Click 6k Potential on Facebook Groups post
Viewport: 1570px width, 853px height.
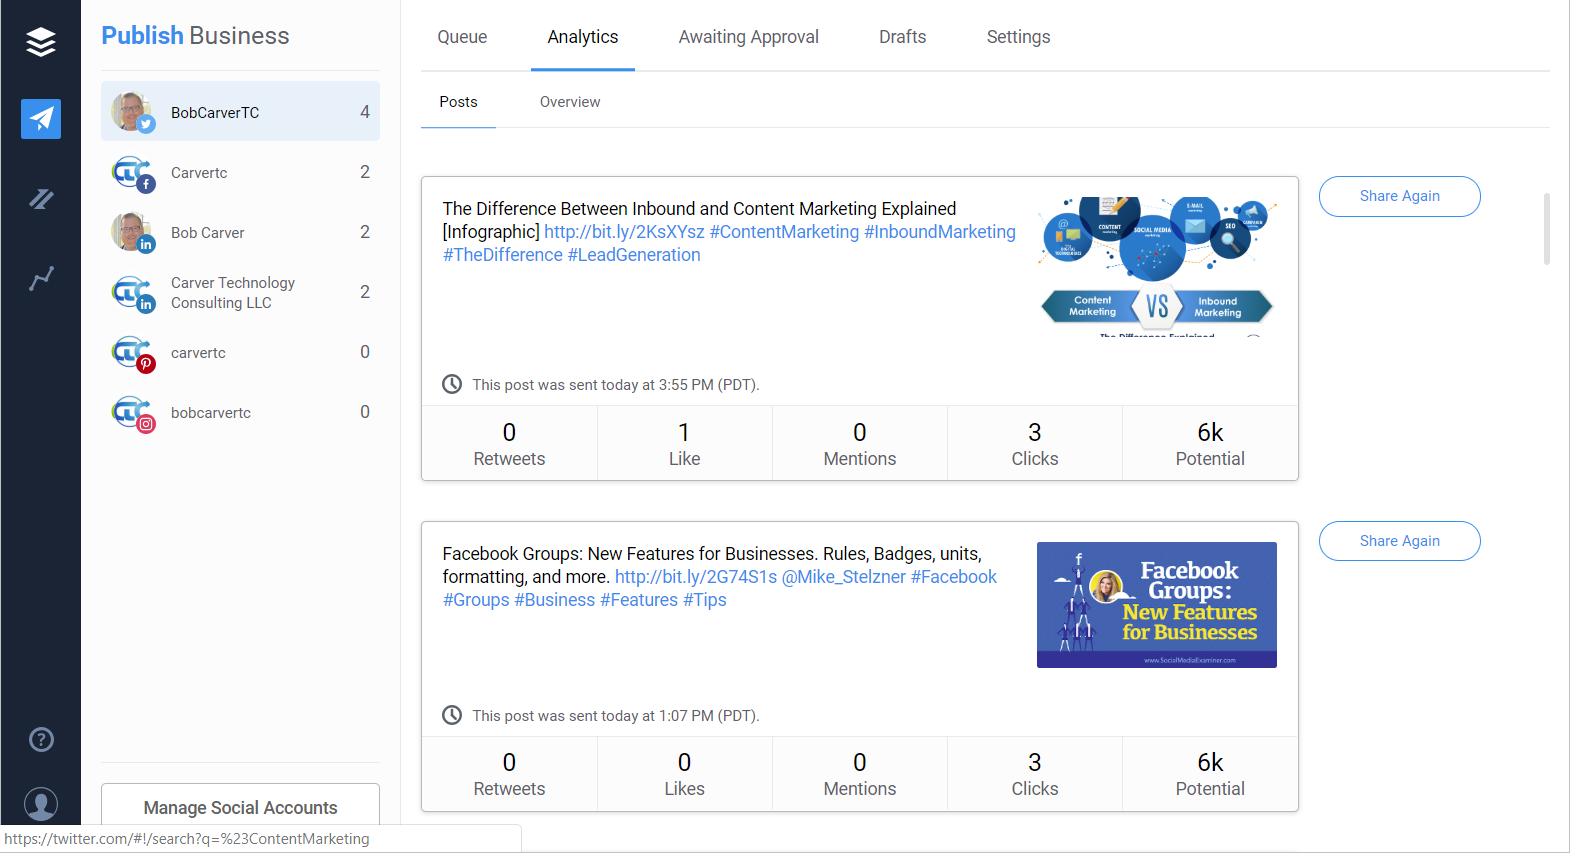(x=1210, y=774)
